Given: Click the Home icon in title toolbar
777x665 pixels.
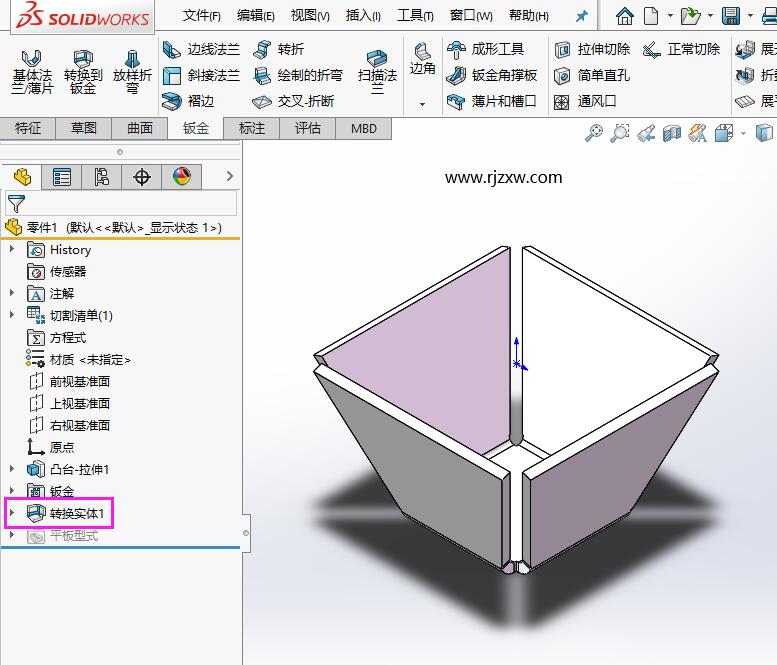Looking at the screenshot, I should (x=624, y=16).
